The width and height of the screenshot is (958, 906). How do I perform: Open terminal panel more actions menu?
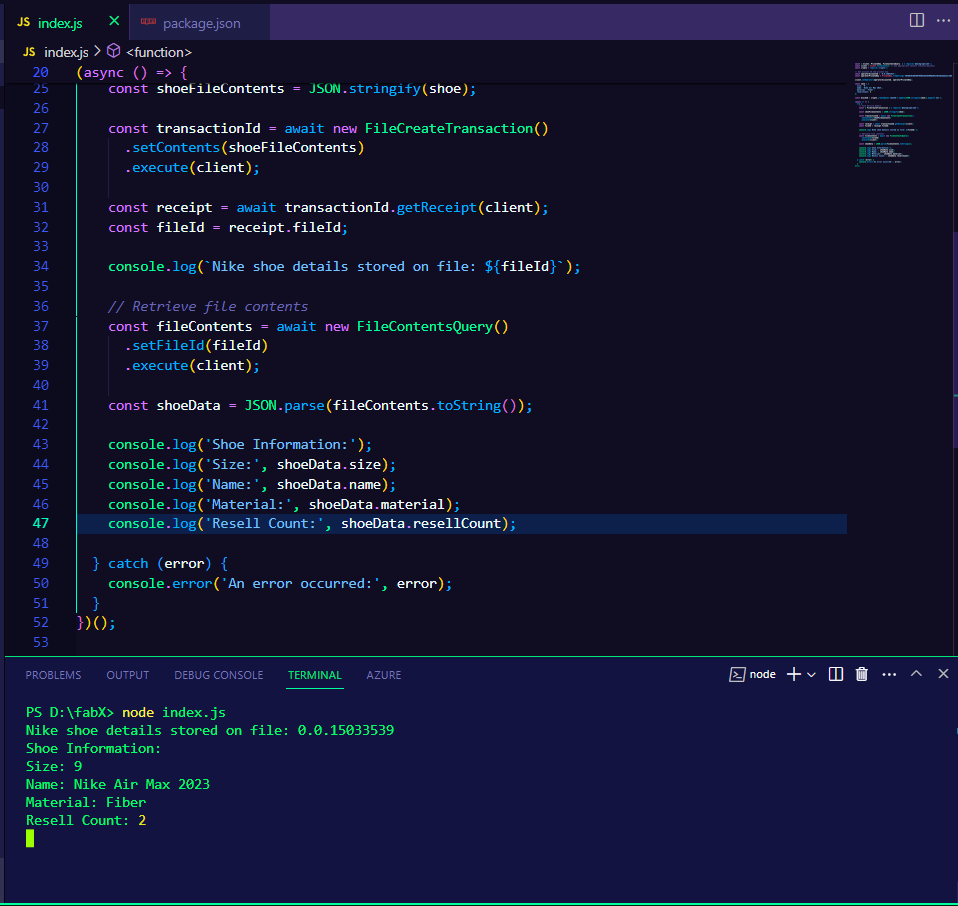889,674
